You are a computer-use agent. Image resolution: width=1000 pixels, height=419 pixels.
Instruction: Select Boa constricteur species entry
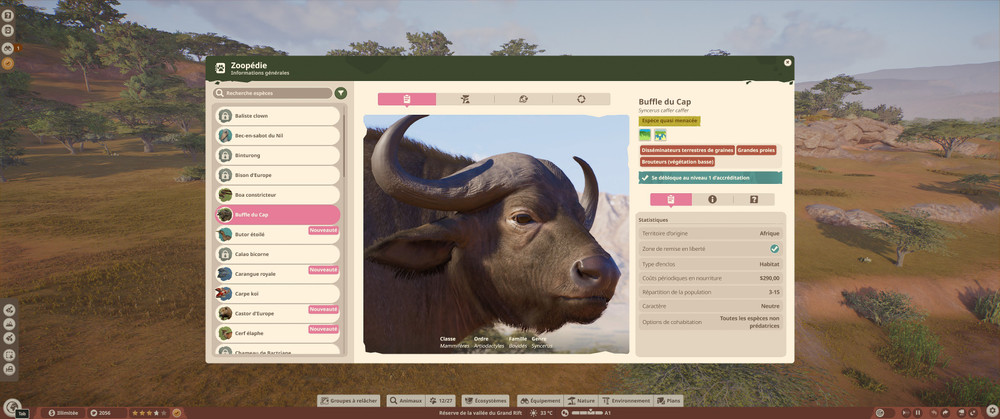point(277,195)
